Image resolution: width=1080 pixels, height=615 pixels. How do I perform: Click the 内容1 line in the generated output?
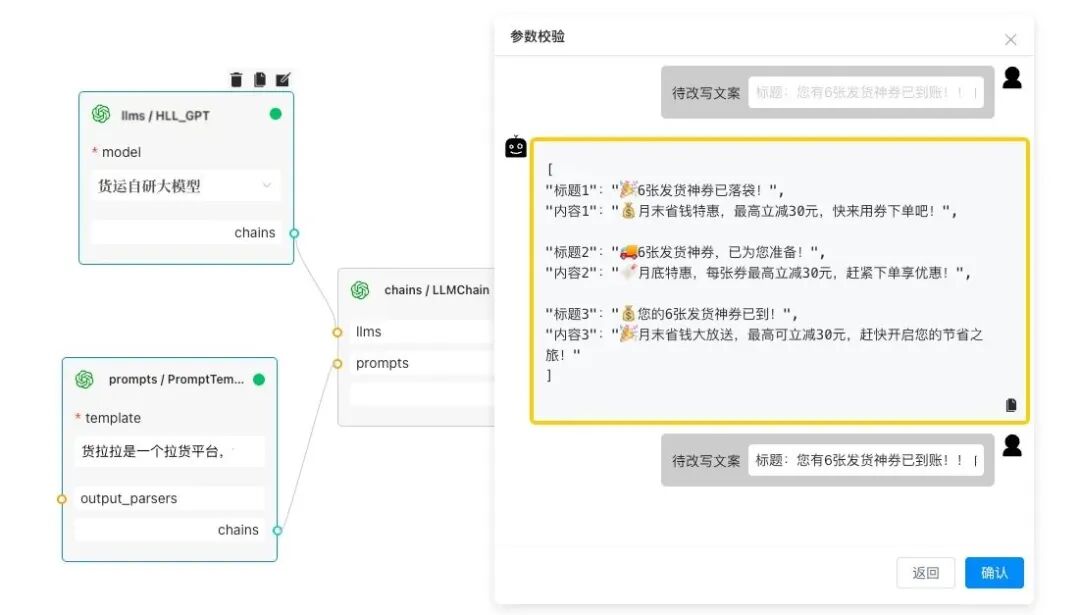point(751,211)
